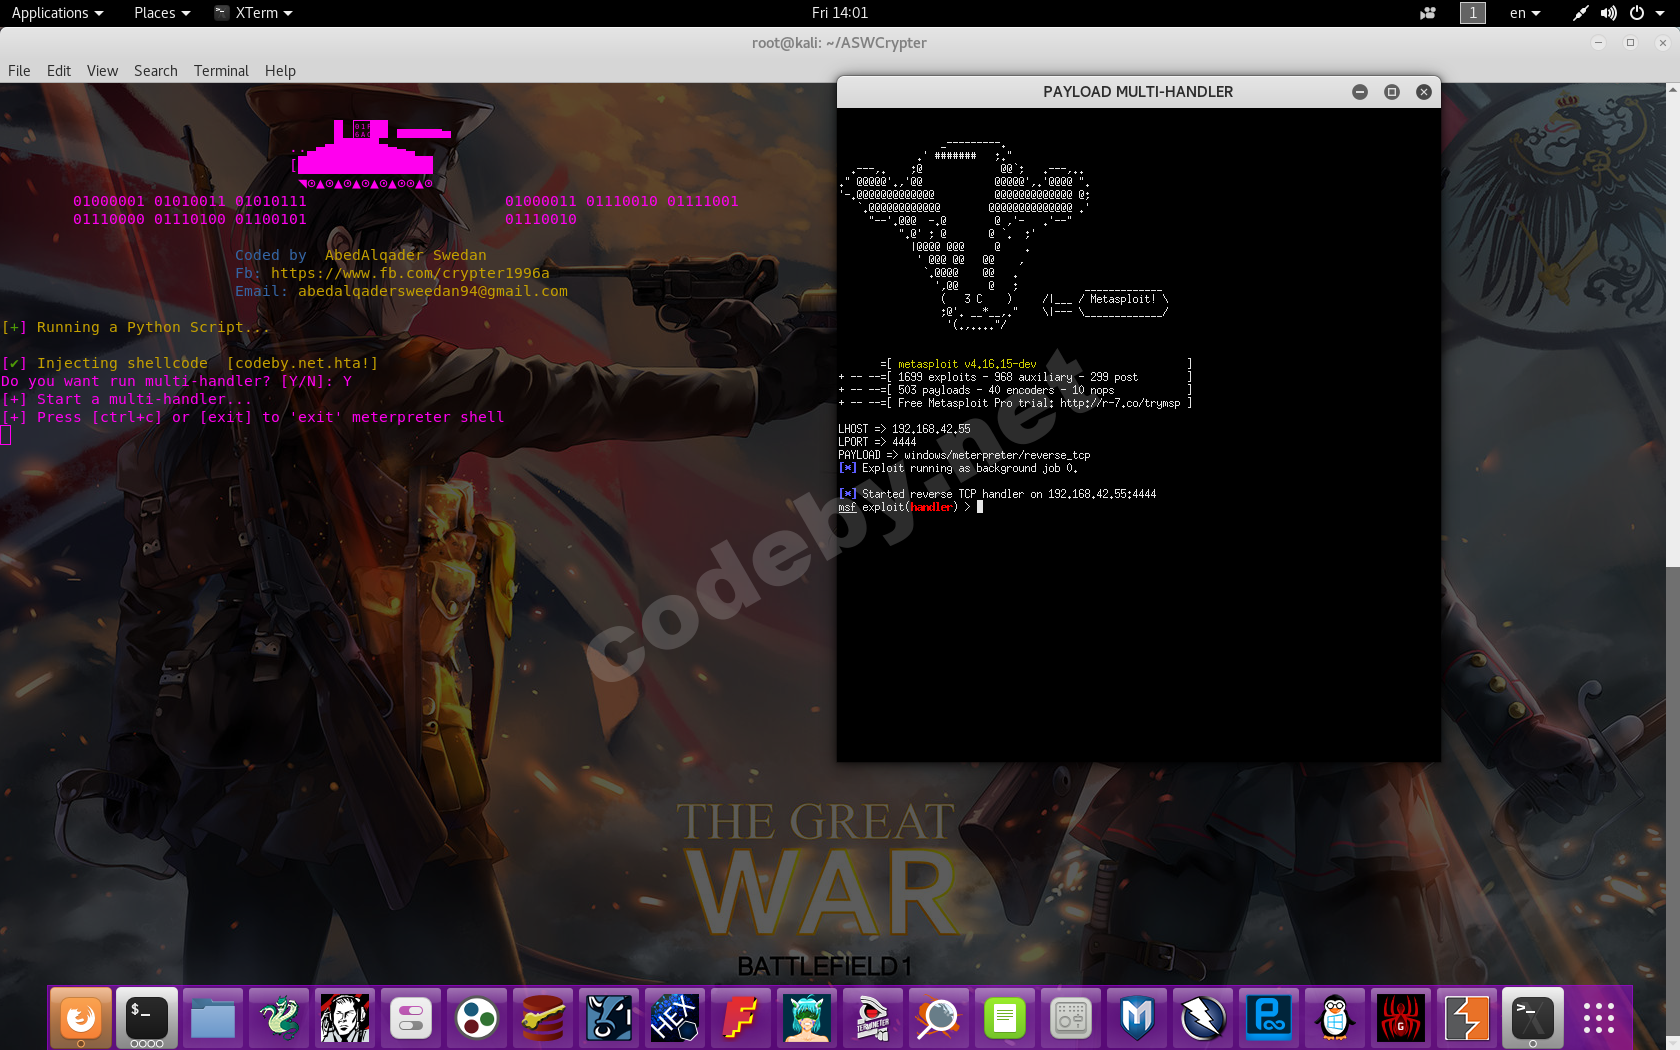Open the green notes document icon
1680x1050 pixels.
pos(1005,1018)
